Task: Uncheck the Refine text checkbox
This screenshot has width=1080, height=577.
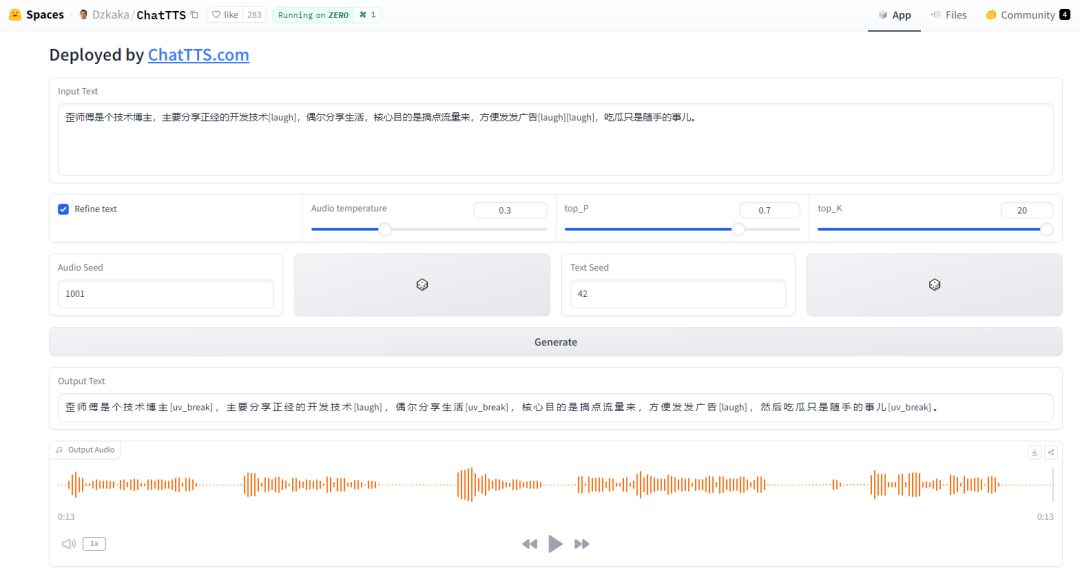Action: click(x=63, y=209)
